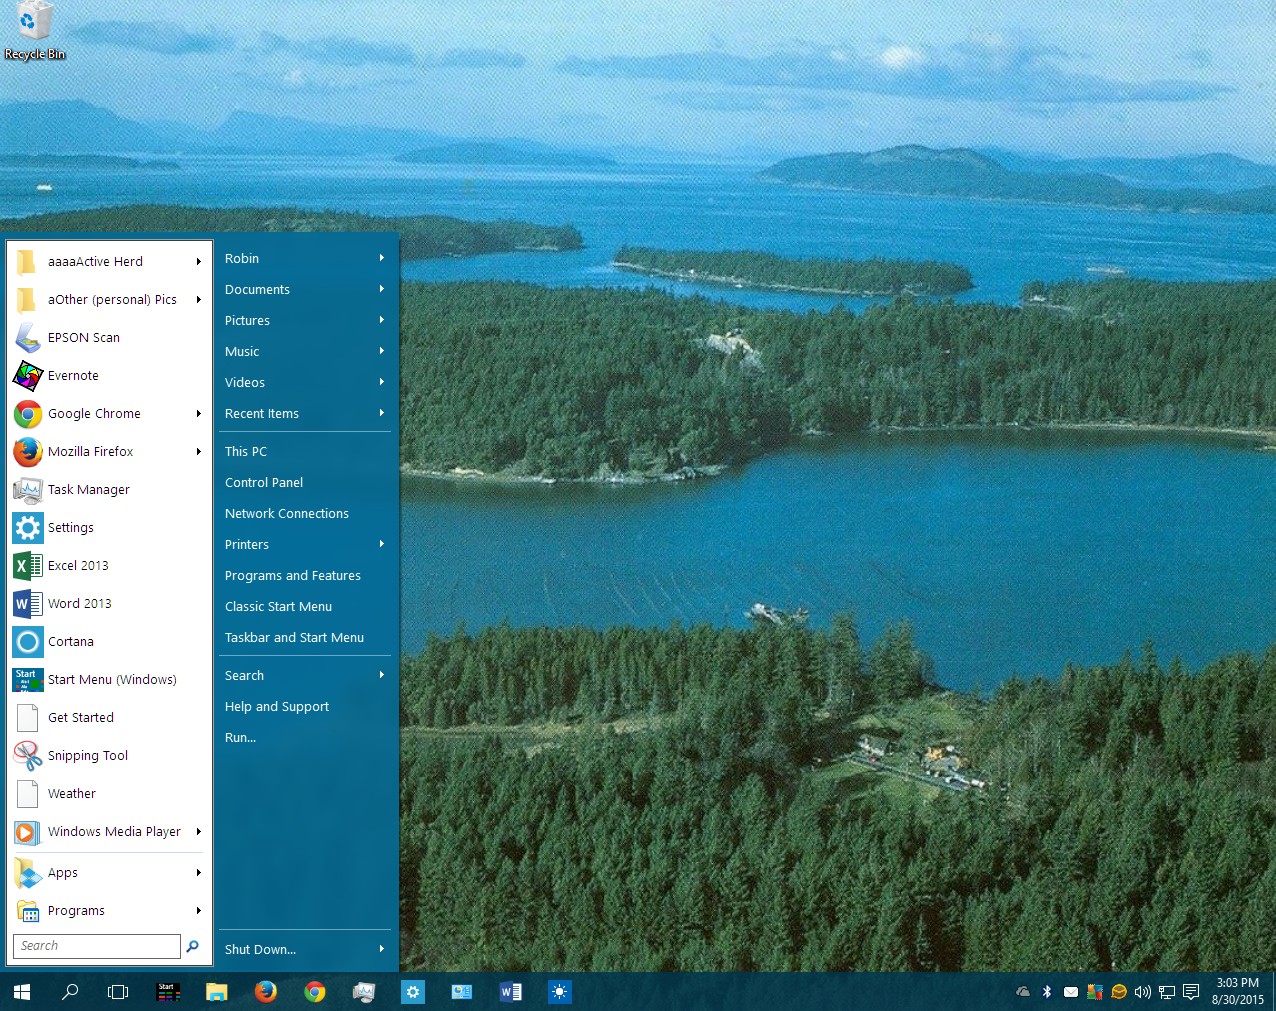Select the Recycle Bin desktop icon
Image resolution: width=1276 pixels, height=1011 pixels.
click(34, 32)
